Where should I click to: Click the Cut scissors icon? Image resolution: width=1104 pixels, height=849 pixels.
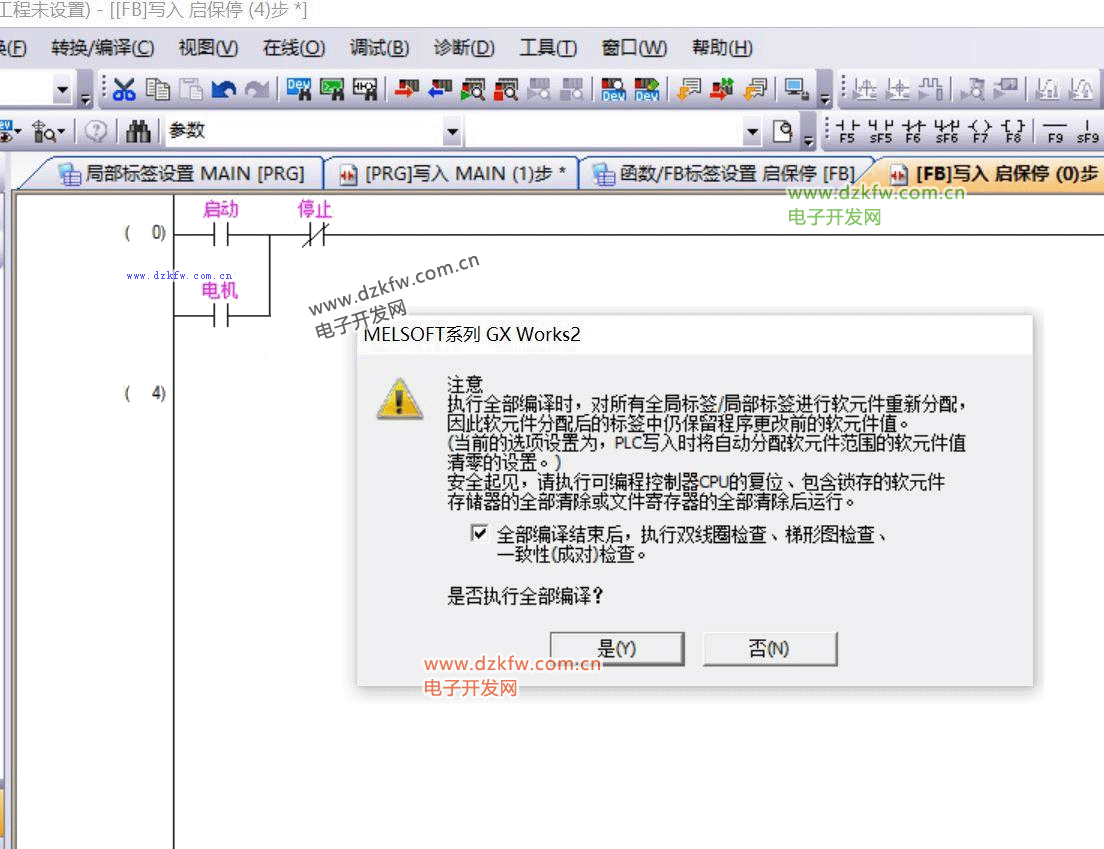pos(124,90)
